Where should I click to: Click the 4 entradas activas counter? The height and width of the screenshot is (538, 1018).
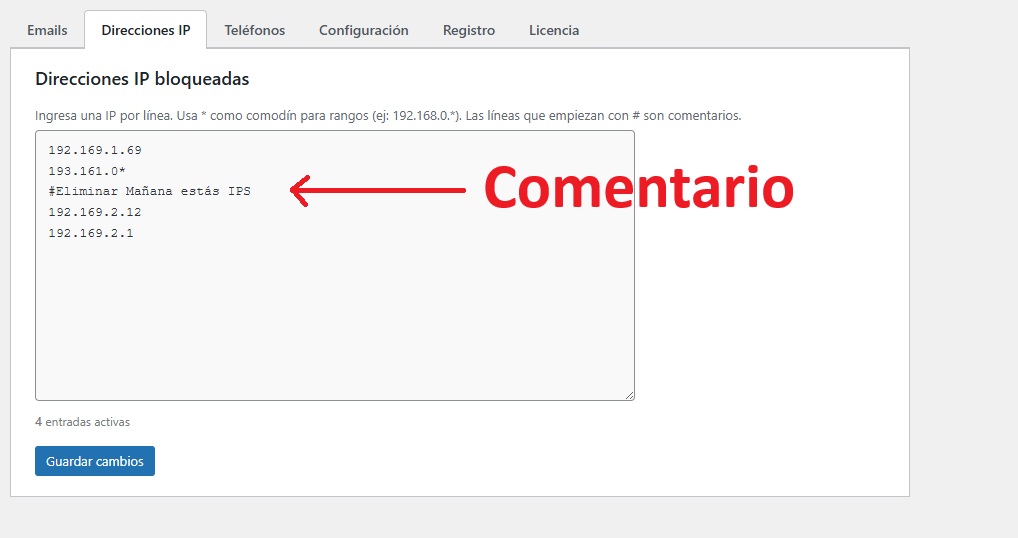pyautogui.click(x=82, y=422)
